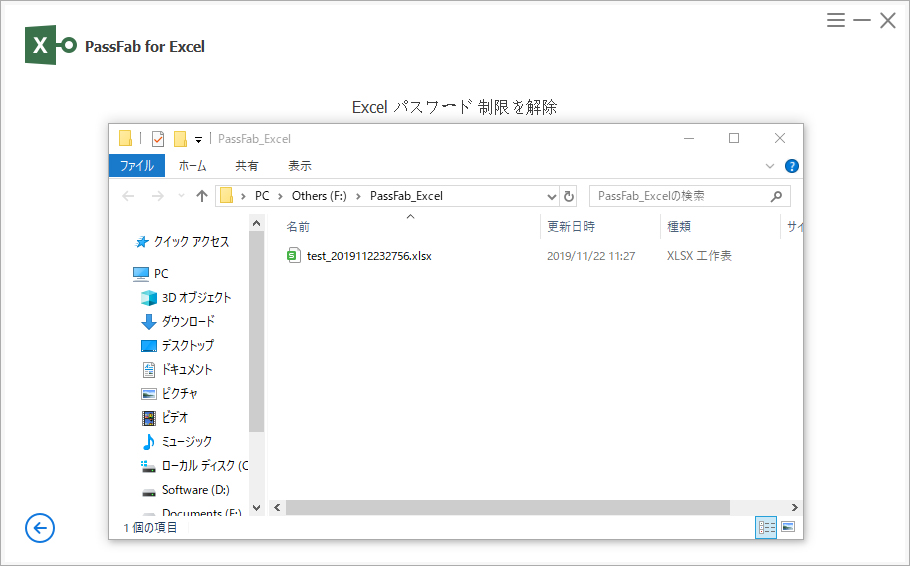Expand the ribbon with chevron

pyautogui.click(x=770, y=166)
